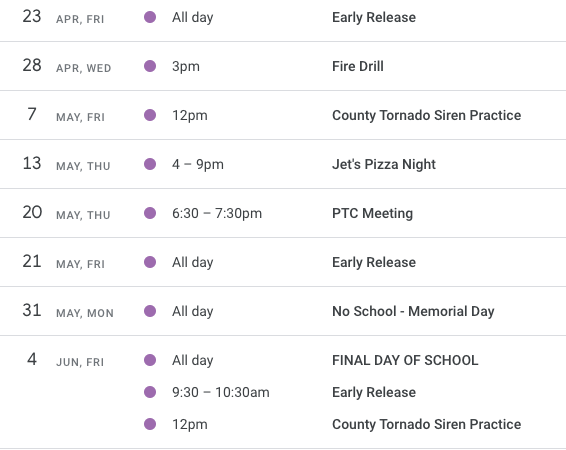Open the PTC Meeting event
Image resolution: width=566 pixels, height=450 pixels.
coord(372,213)
